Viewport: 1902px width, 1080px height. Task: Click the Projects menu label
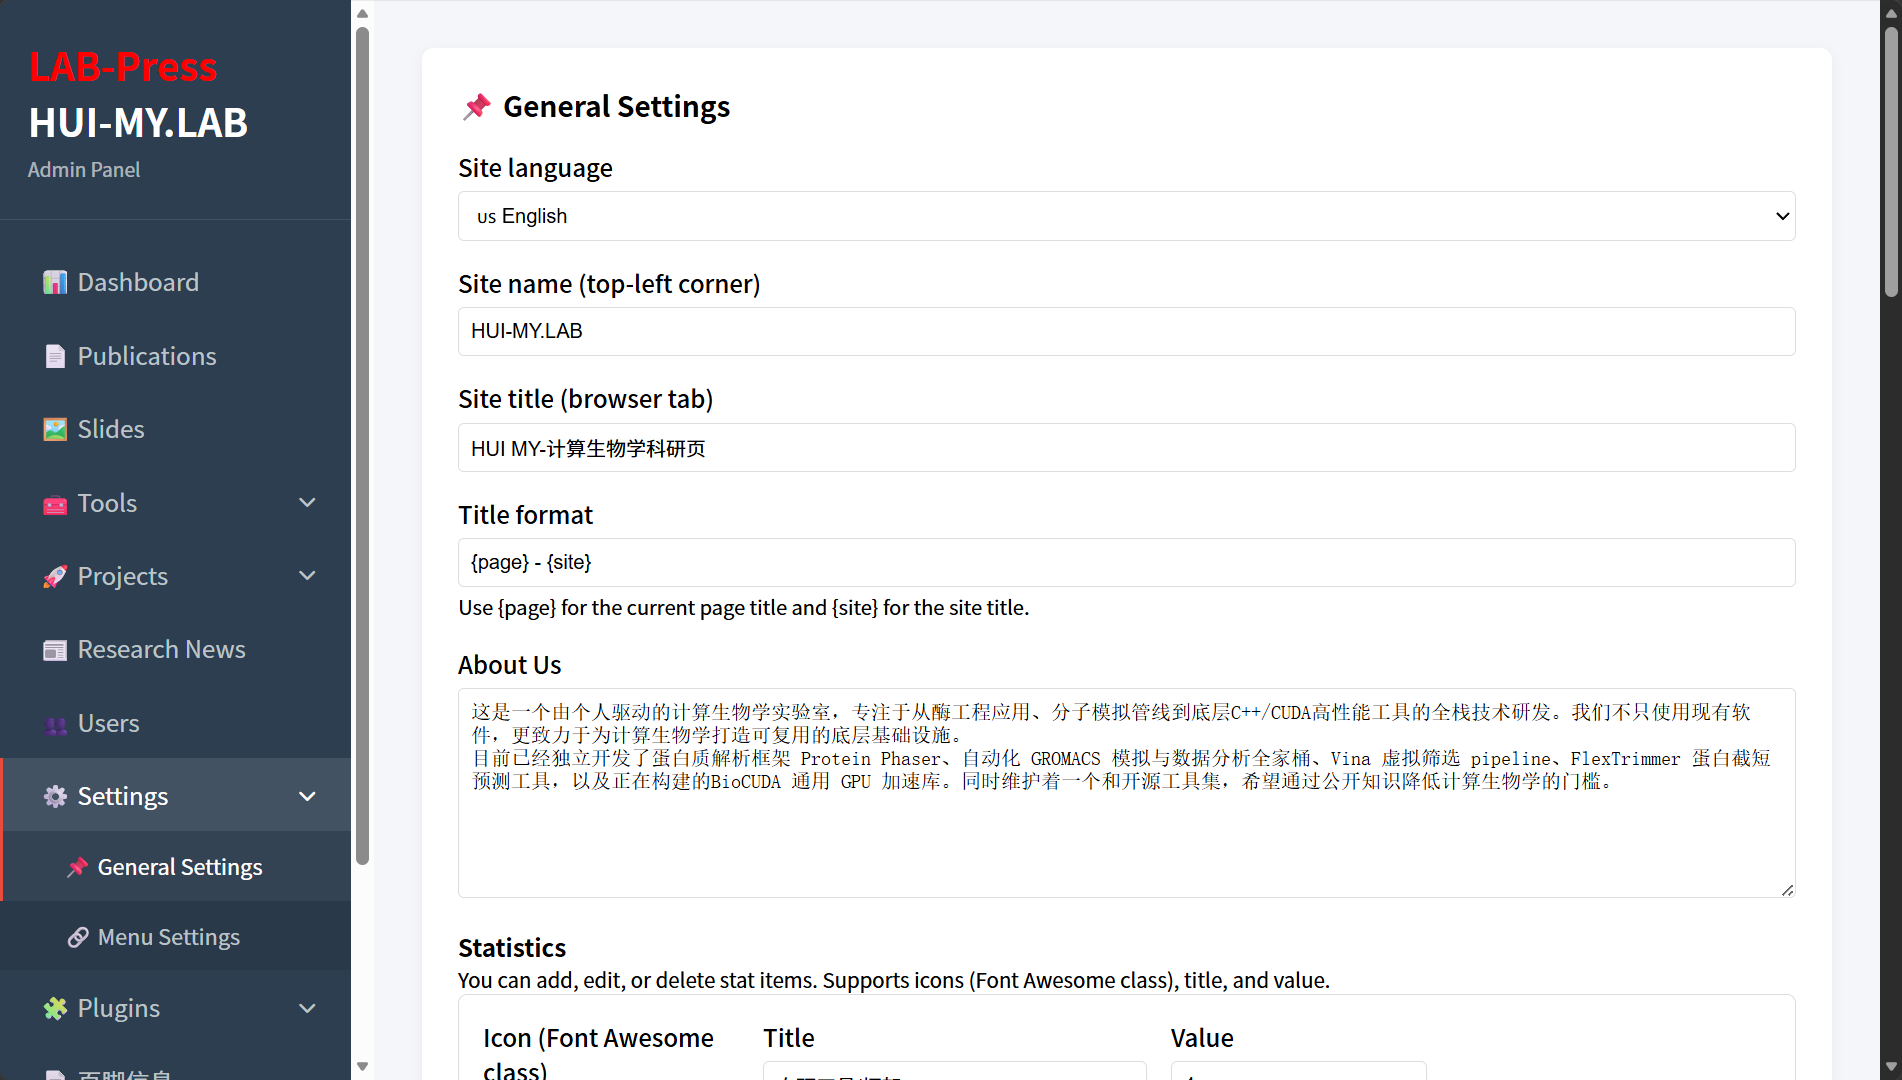123,576
